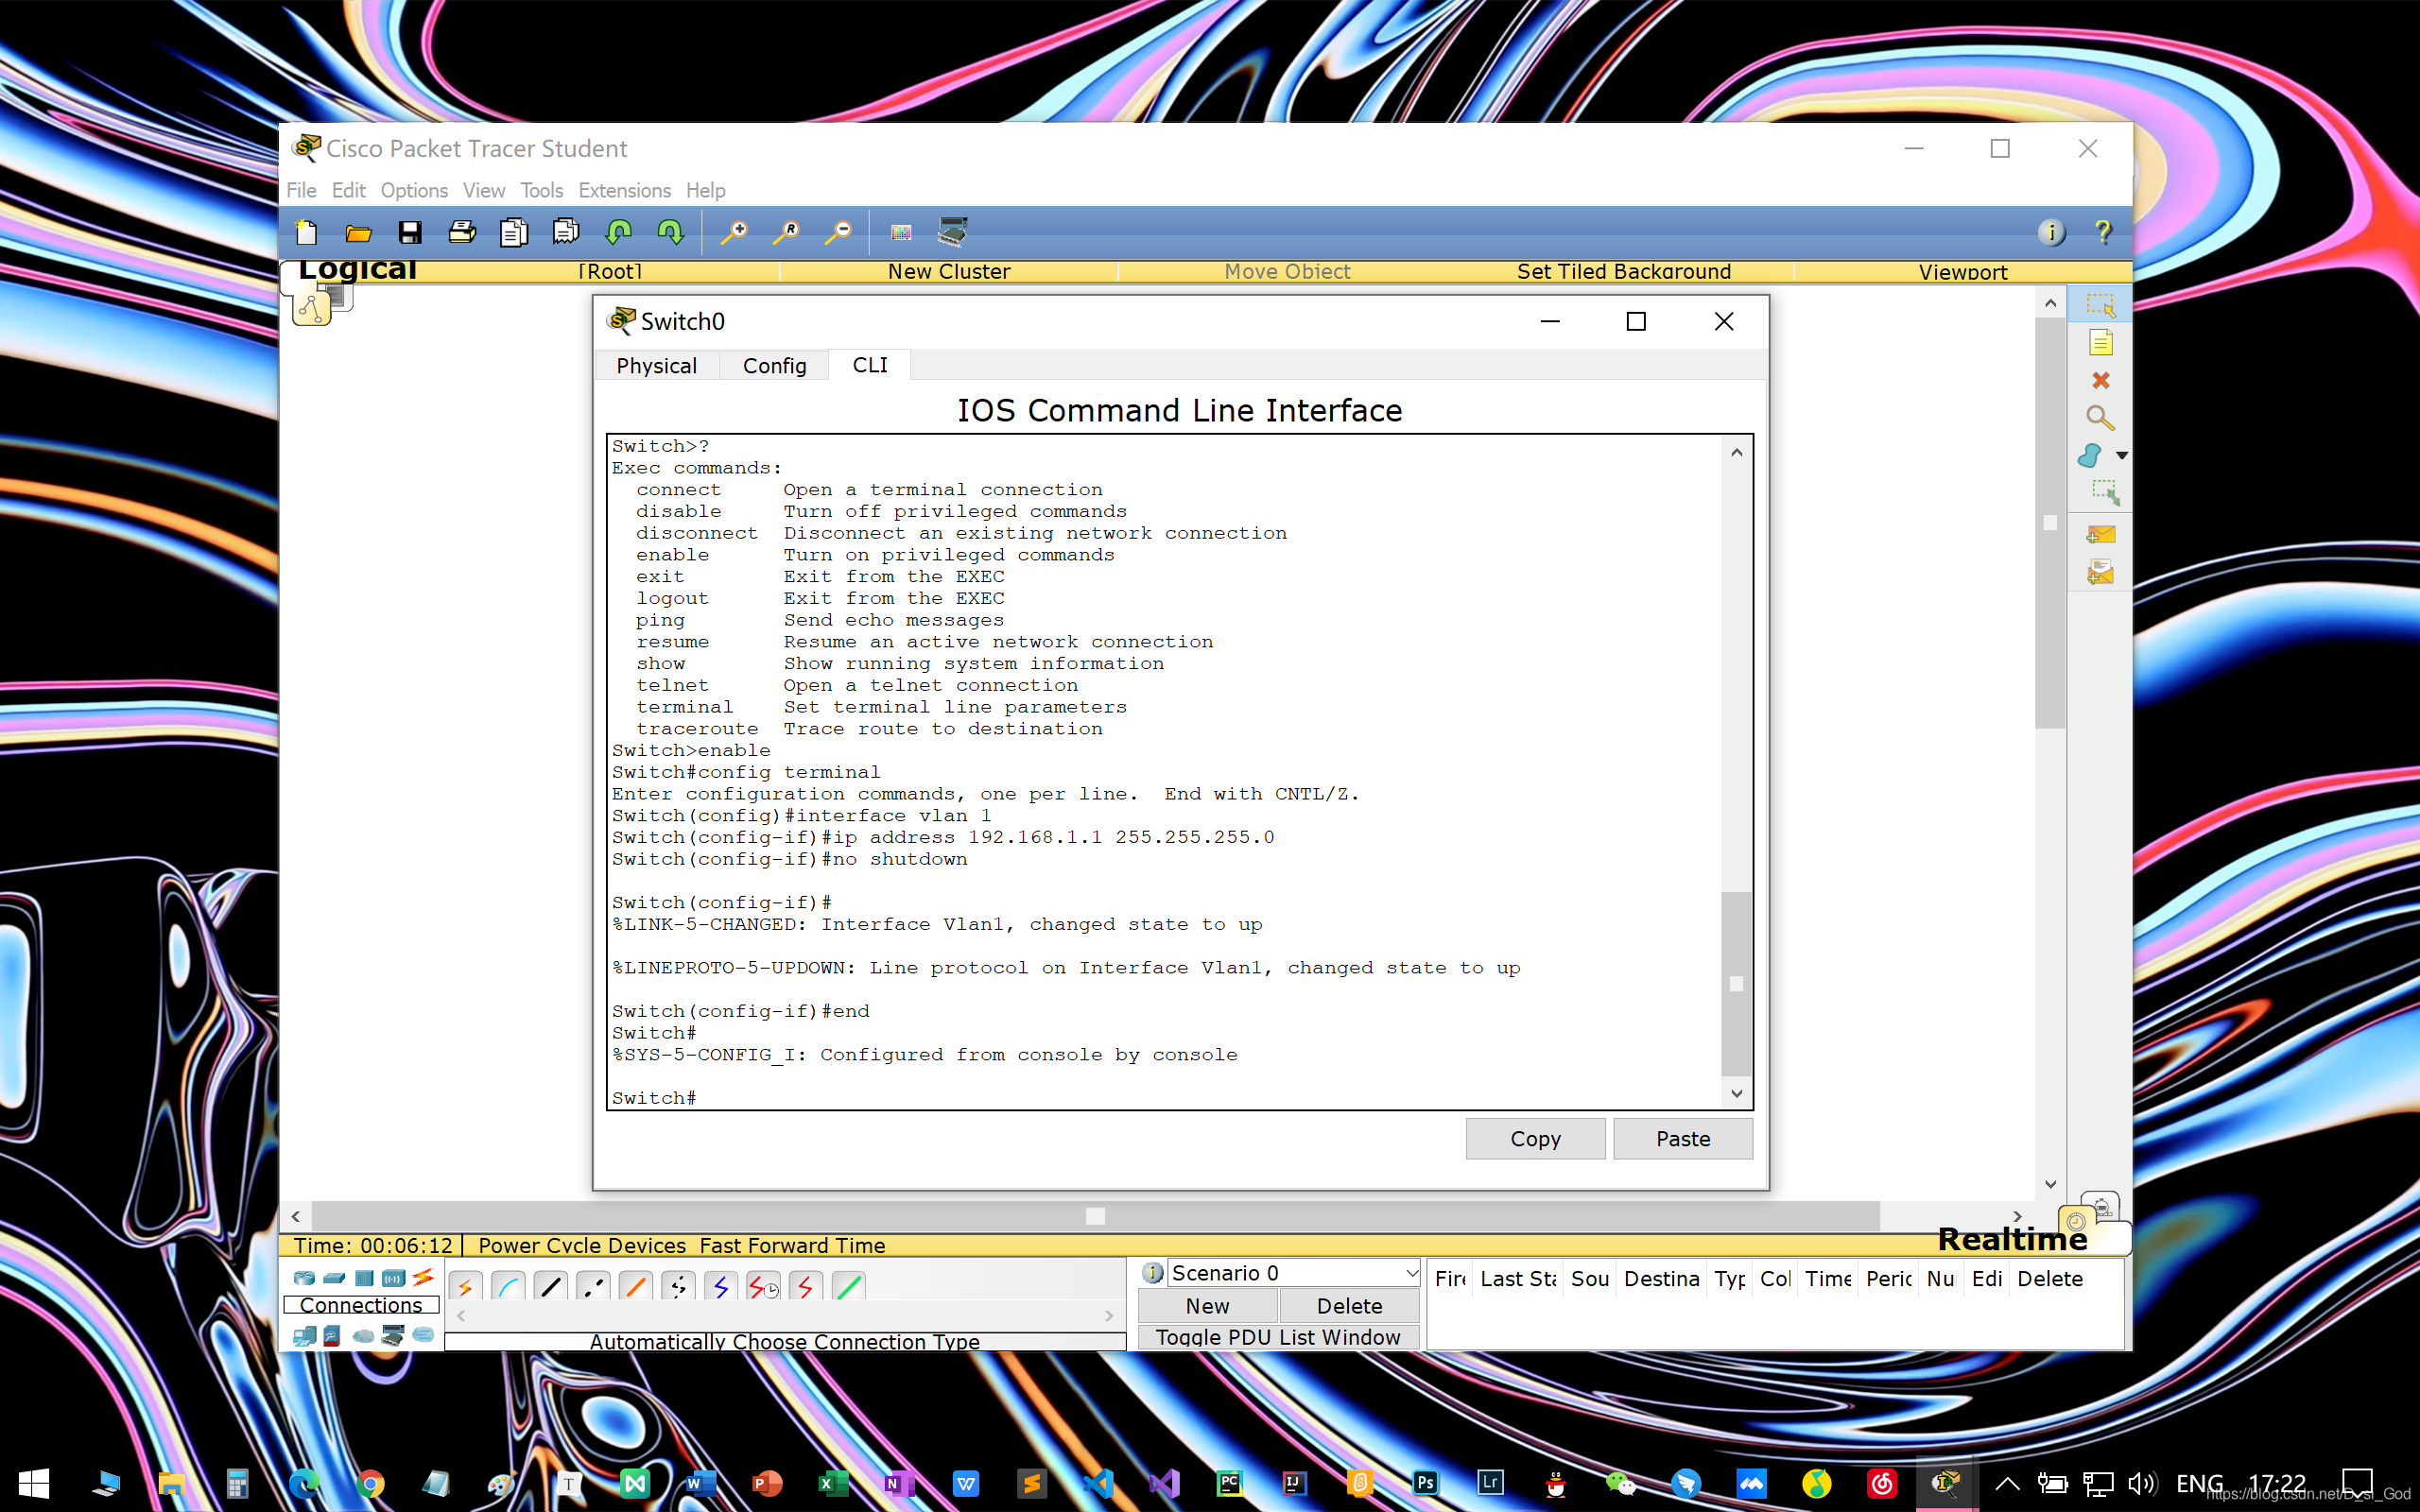This screenshot has height=1512, width=2420.
Task: Choose the green connection cable icon
Action: click(848, 1287)
